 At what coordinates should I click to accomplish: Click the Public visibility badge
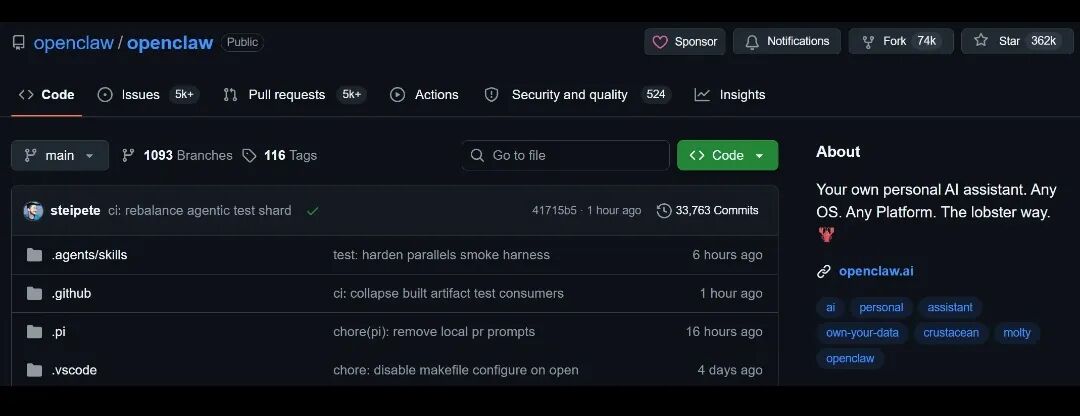242,43
